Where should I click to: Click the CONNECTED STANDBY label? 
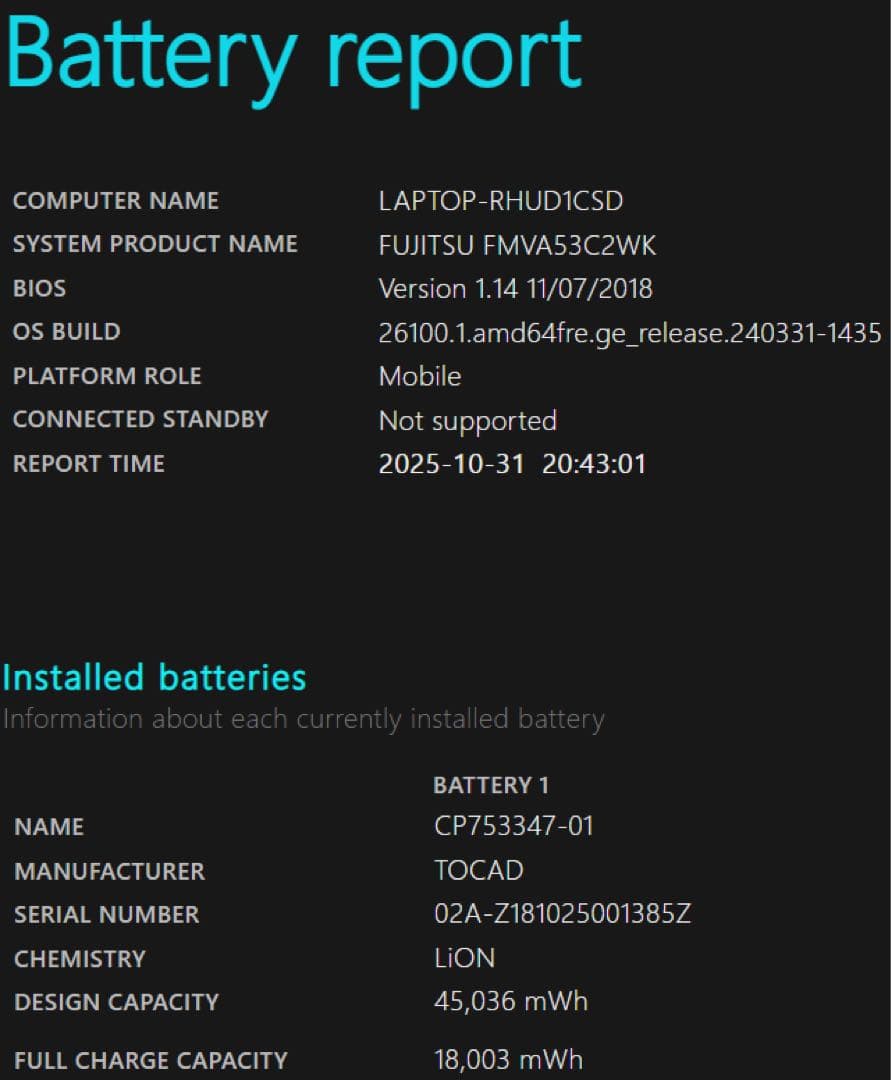[x=140, y=420]
